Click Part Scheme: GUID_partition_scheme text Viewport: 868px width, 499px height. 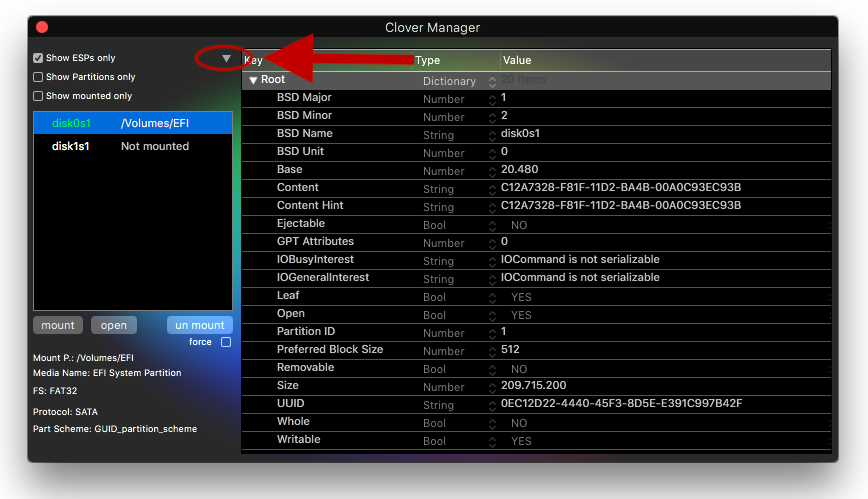tap(115, 429)
